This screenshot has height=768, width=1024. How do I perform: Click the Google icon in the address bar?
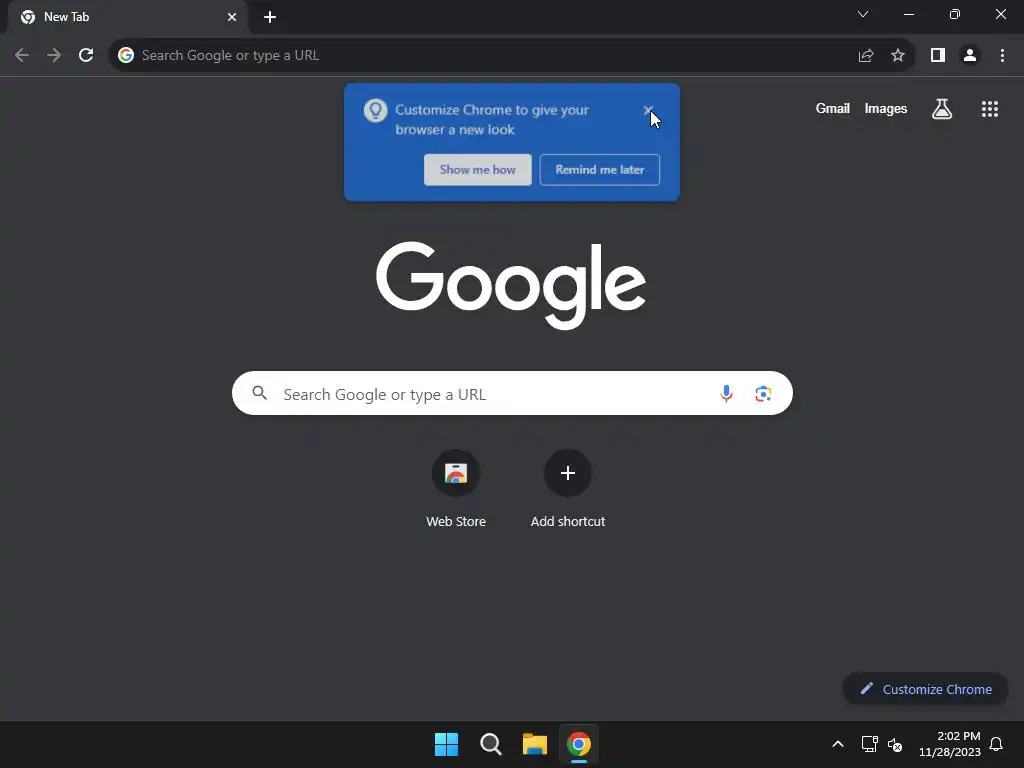[x=126, y=56]
